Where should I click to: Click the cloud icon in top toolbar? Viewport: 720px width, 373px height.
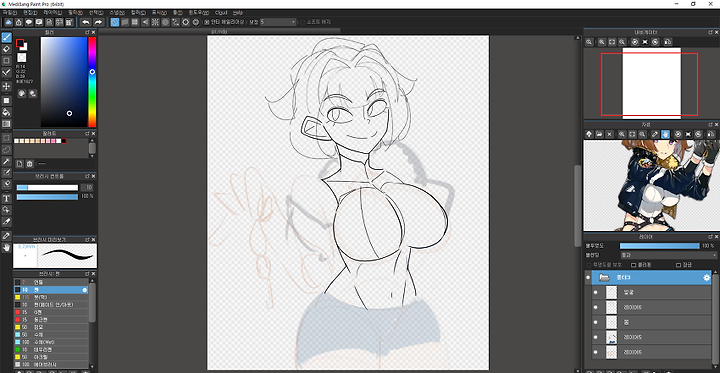click(8, 22)
